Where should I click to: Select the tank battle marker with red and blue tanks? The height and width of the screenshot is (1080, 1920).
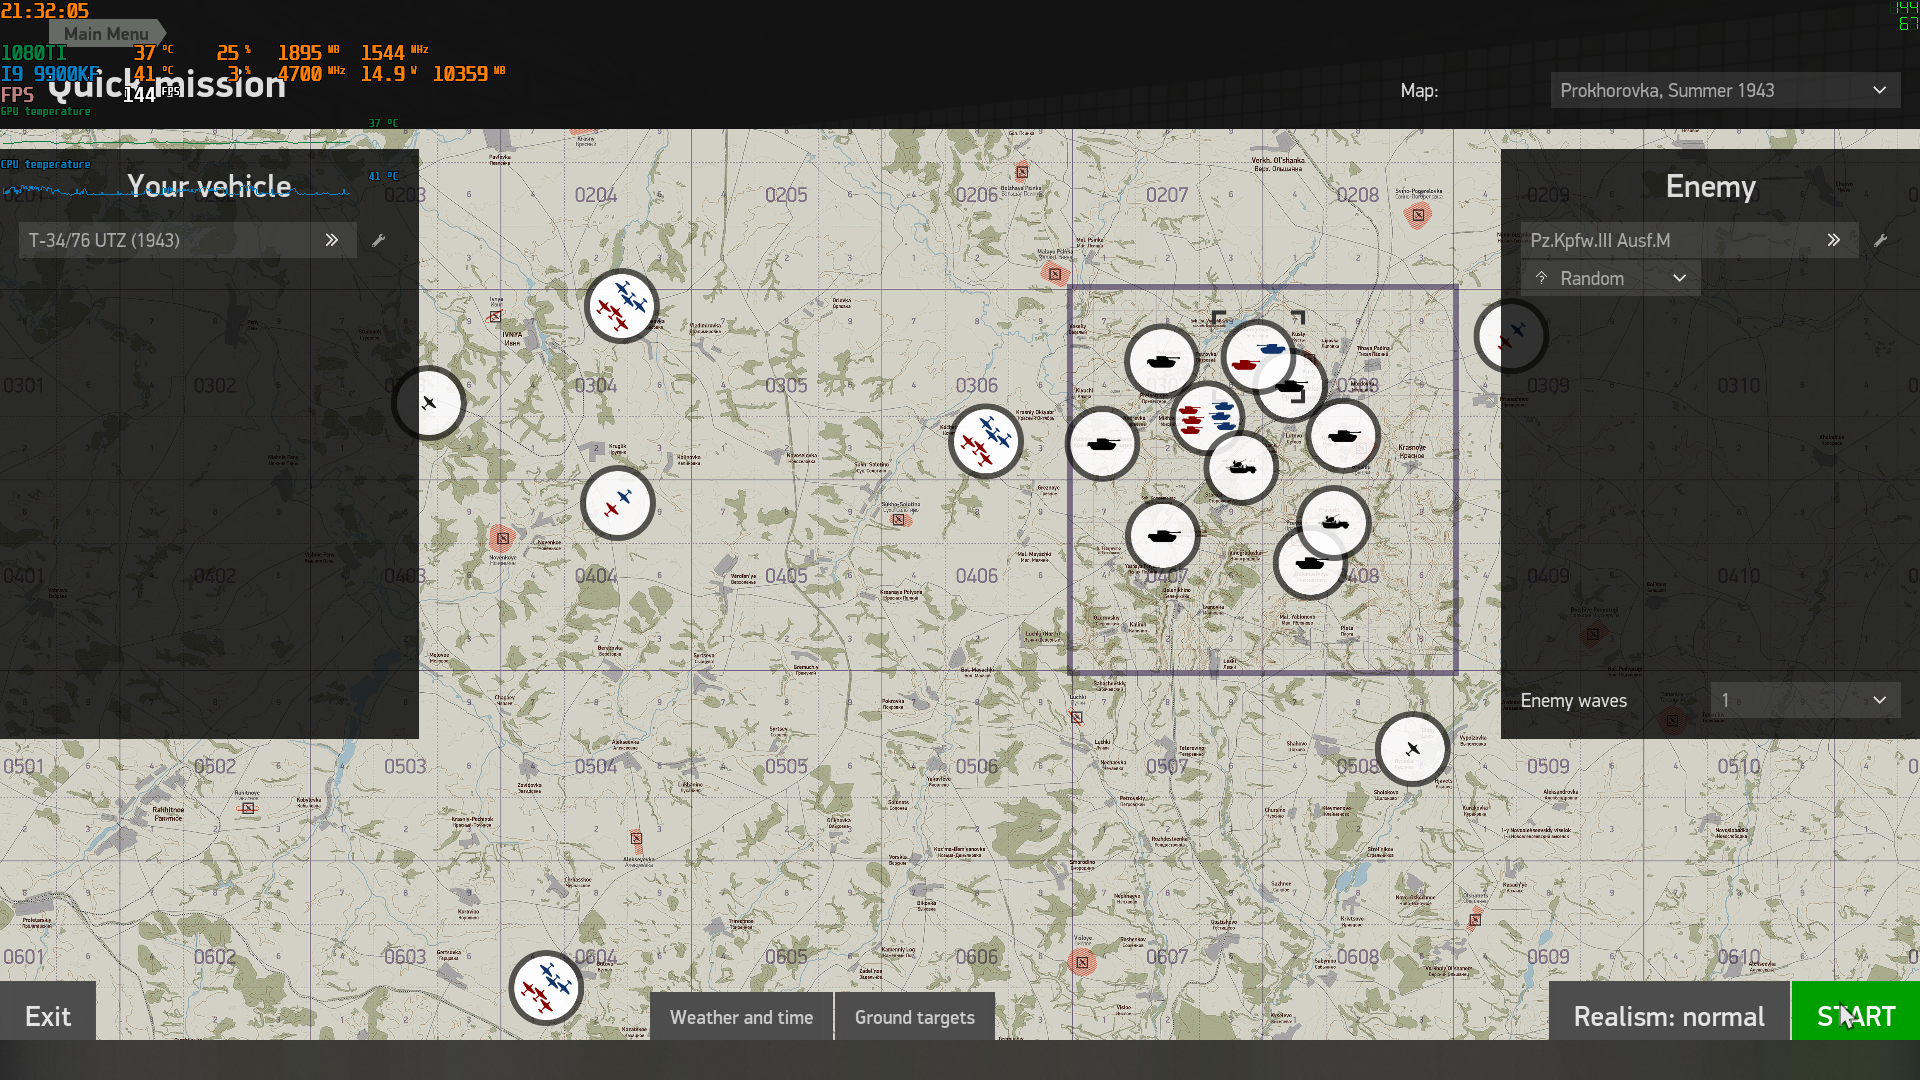(1207, 417)
